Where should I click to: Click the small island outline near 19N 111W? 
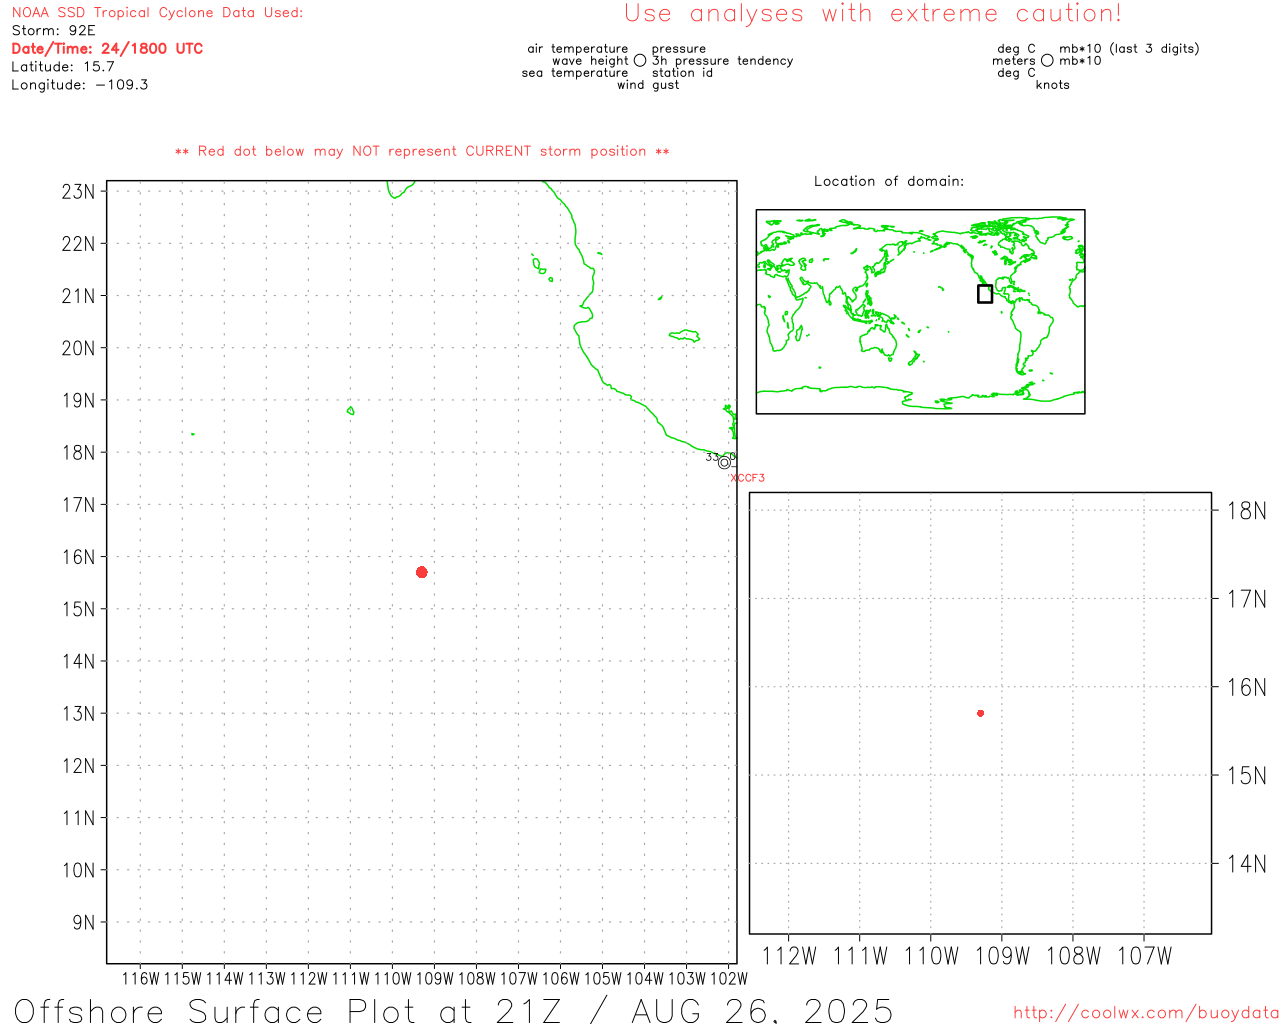coord(350,410)
